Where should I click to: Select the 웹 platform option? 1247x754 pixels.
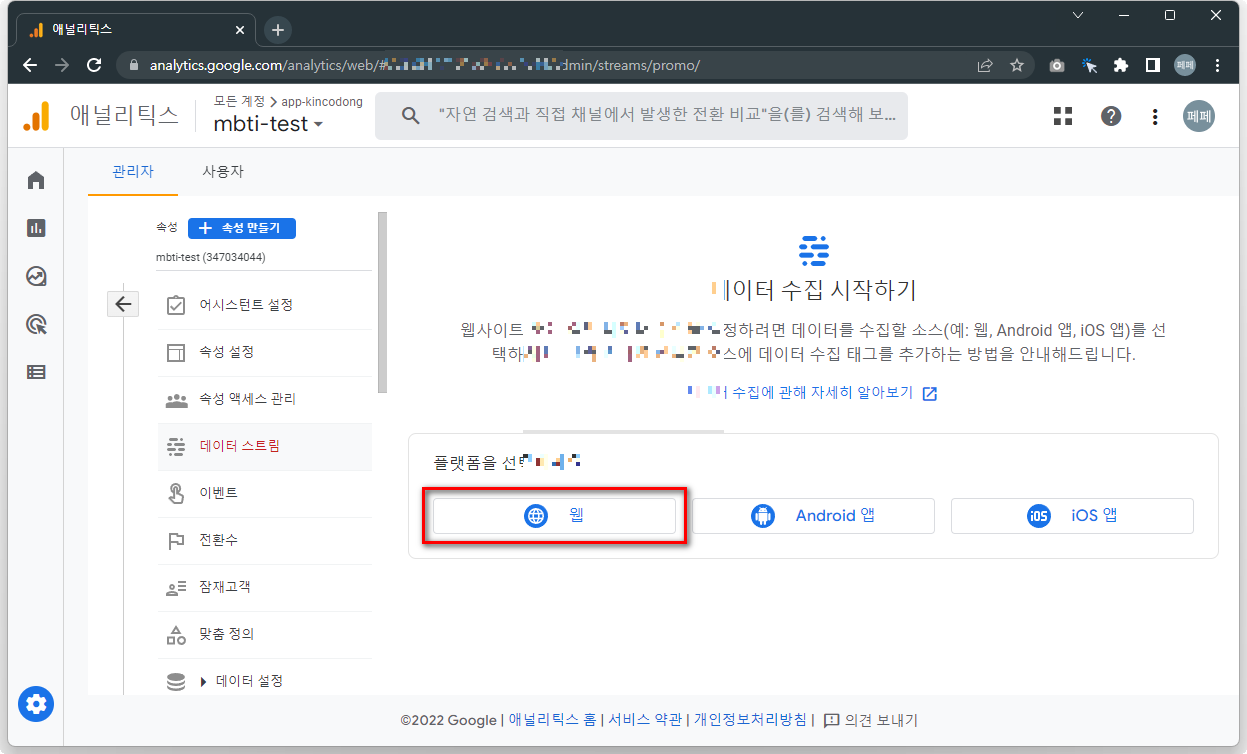click(x=556, y=516)
